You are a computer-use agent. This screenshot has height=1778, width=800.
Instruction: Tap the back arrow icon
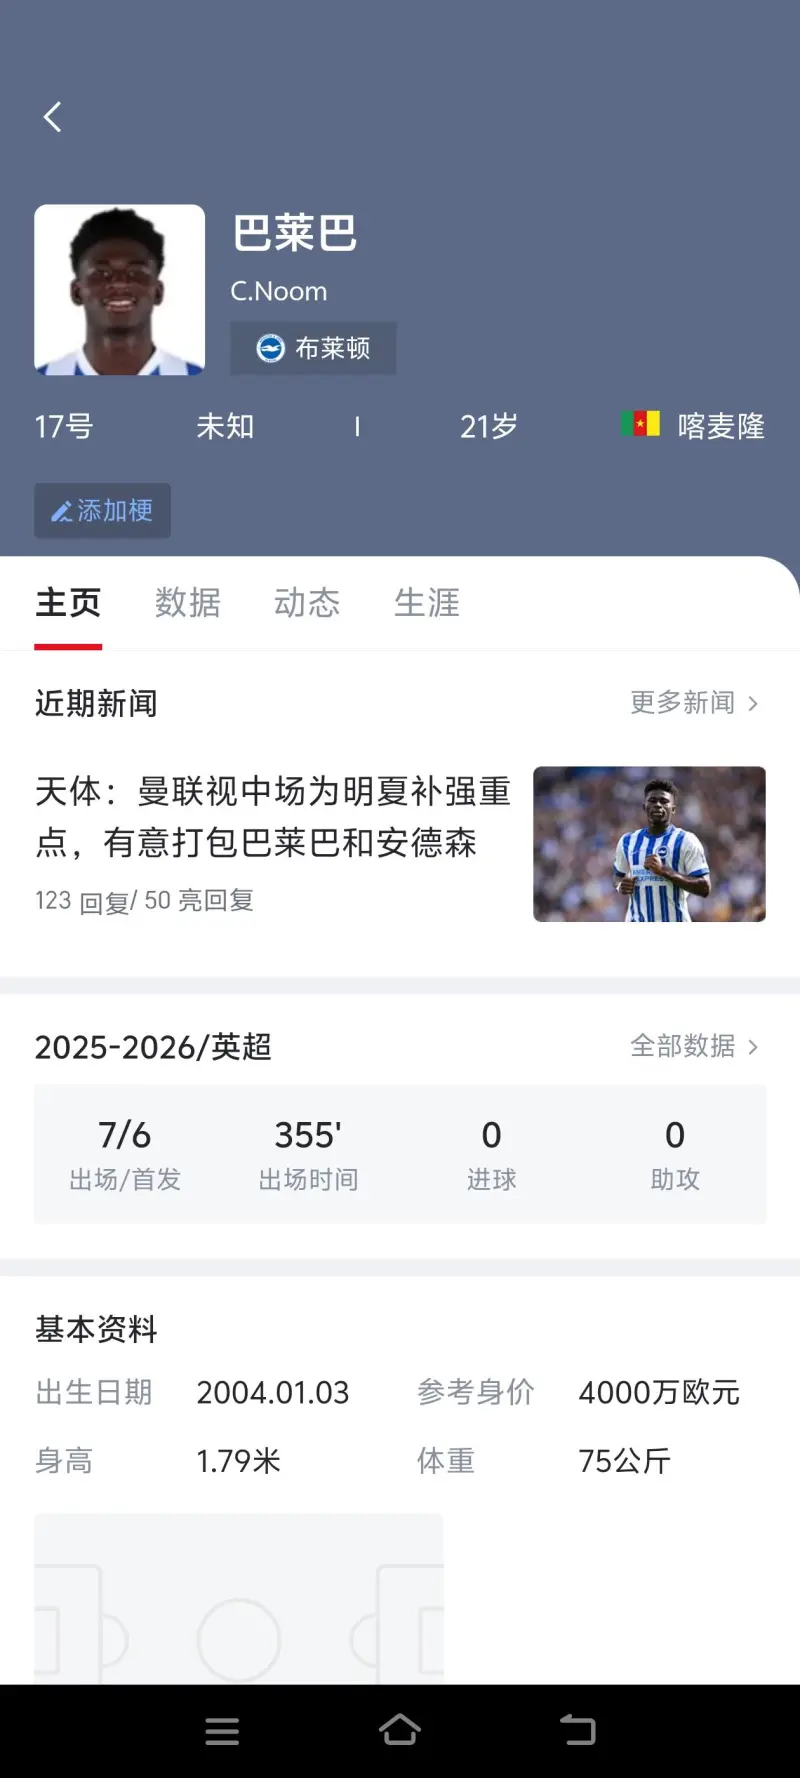coord(53,117)
